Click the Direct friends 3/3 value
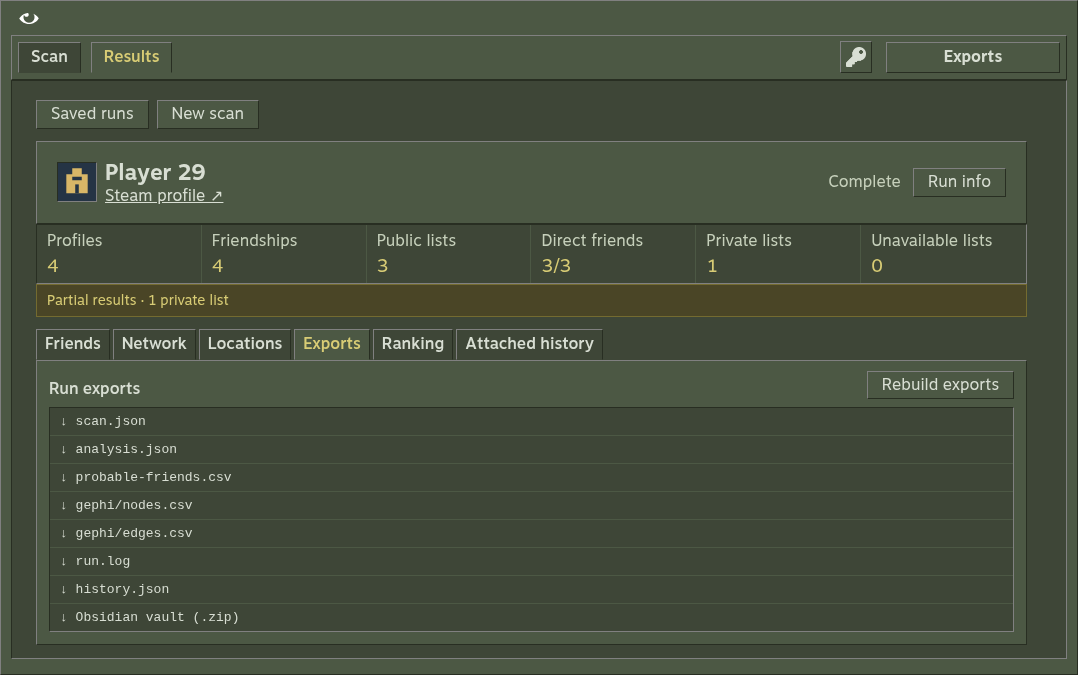This screenshot has height=675, width=1078. click(556, 266)
